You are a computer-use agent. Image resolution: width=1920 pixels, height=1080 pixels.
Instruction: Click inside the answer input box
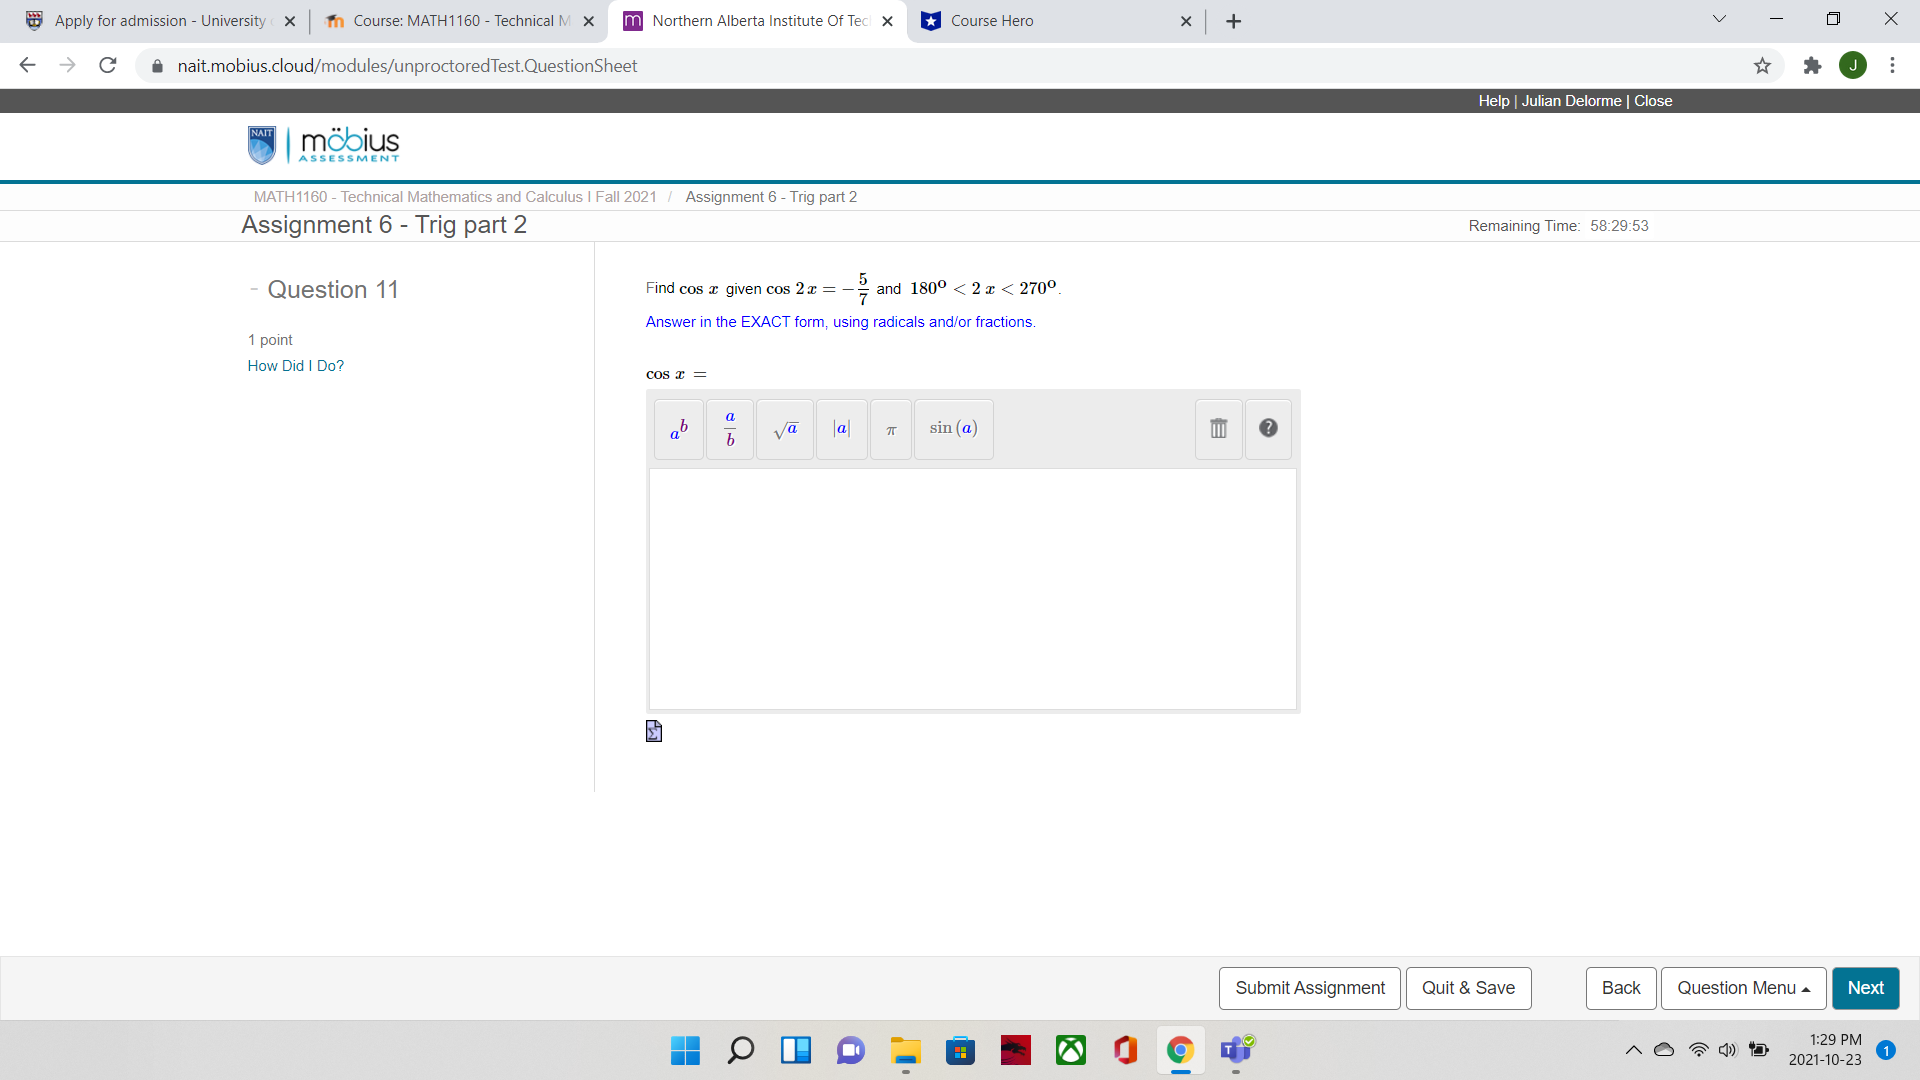click(971, 588)
